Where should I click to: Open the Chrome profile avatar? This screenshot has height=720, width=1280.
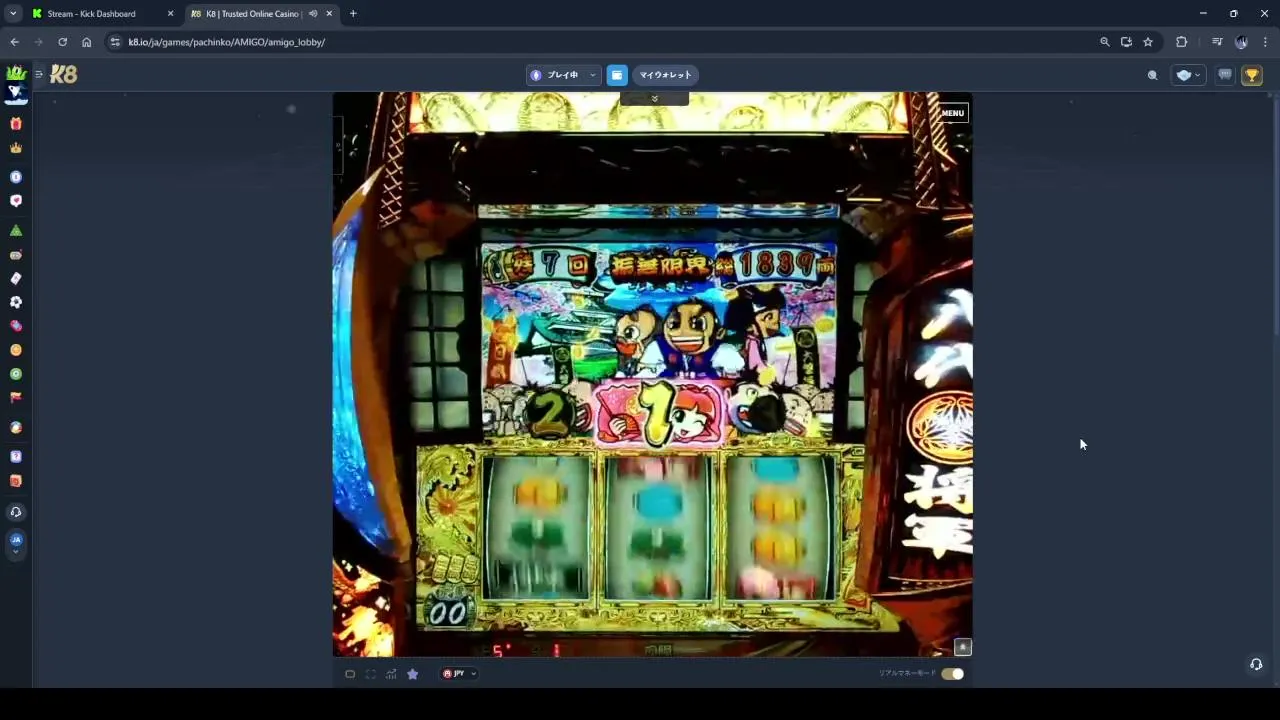pyautogui.click(x=1241, y=42)
